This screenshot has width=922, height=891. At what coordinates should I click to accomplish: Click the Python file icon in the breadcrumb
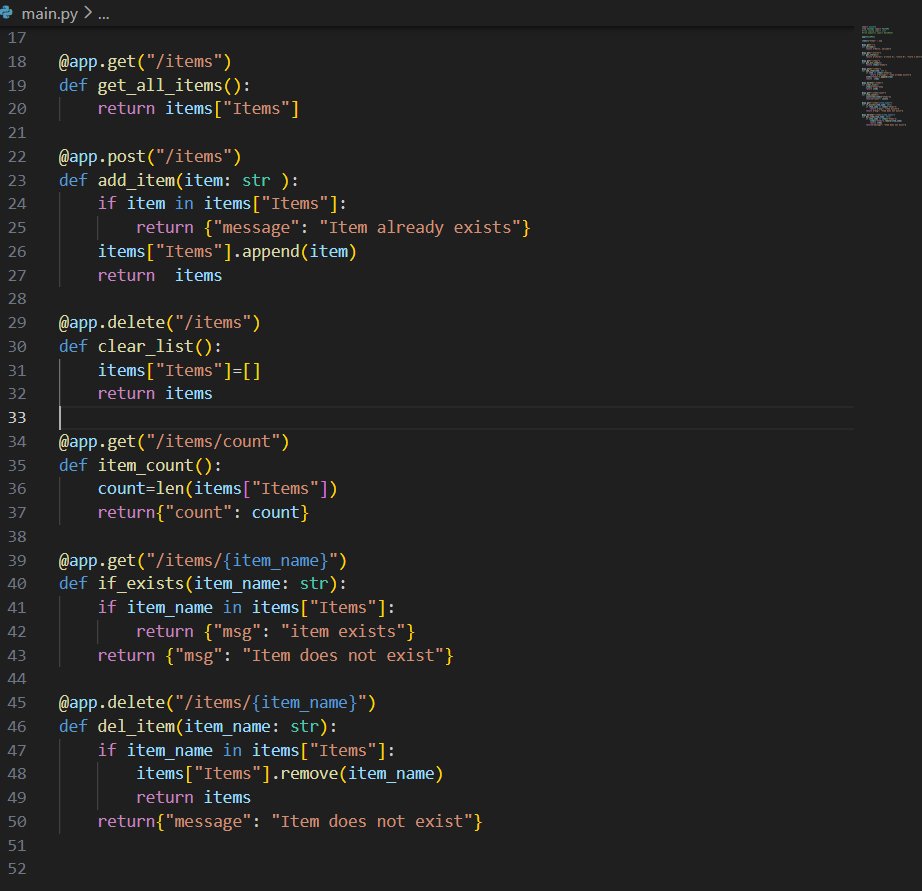point(8,13)
